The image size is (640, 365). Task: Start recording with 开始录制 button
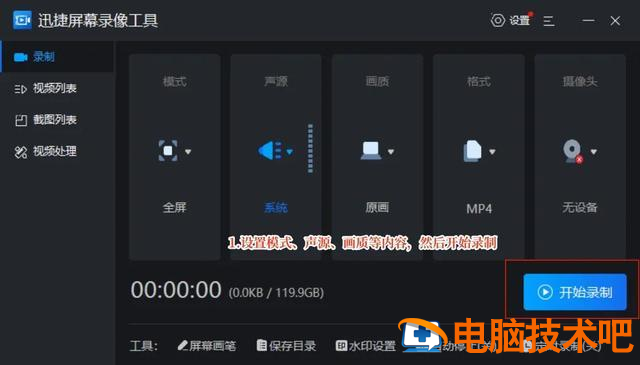[575, 292]
